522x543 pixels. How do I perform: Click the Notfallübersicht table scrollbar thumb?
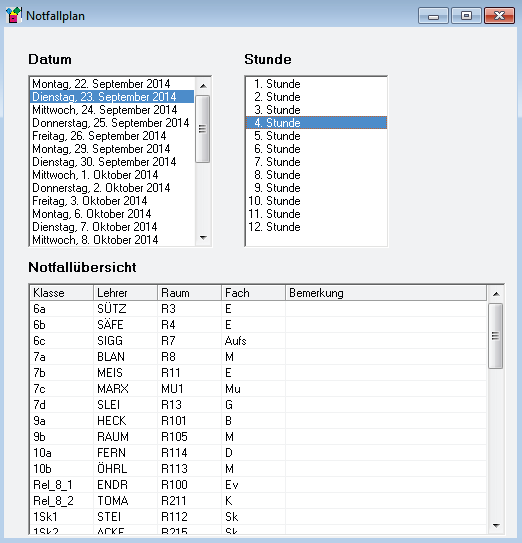coord(495,336)
